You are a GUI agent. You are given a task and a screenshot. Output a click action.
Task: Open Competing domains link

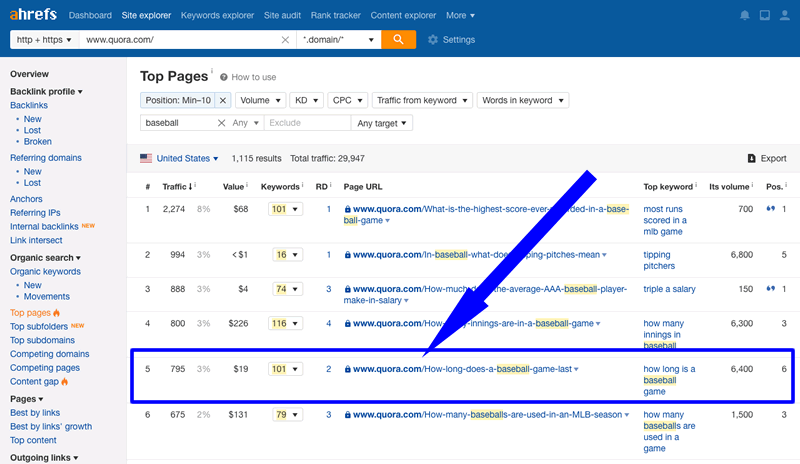[x=49, y=354]
